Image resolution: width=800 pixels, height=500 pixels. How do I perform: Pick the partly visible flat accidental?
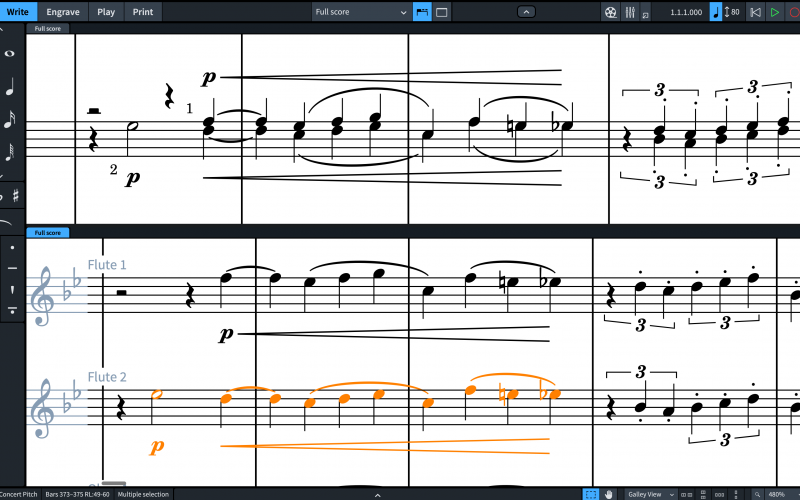click(x=2, y=195)
